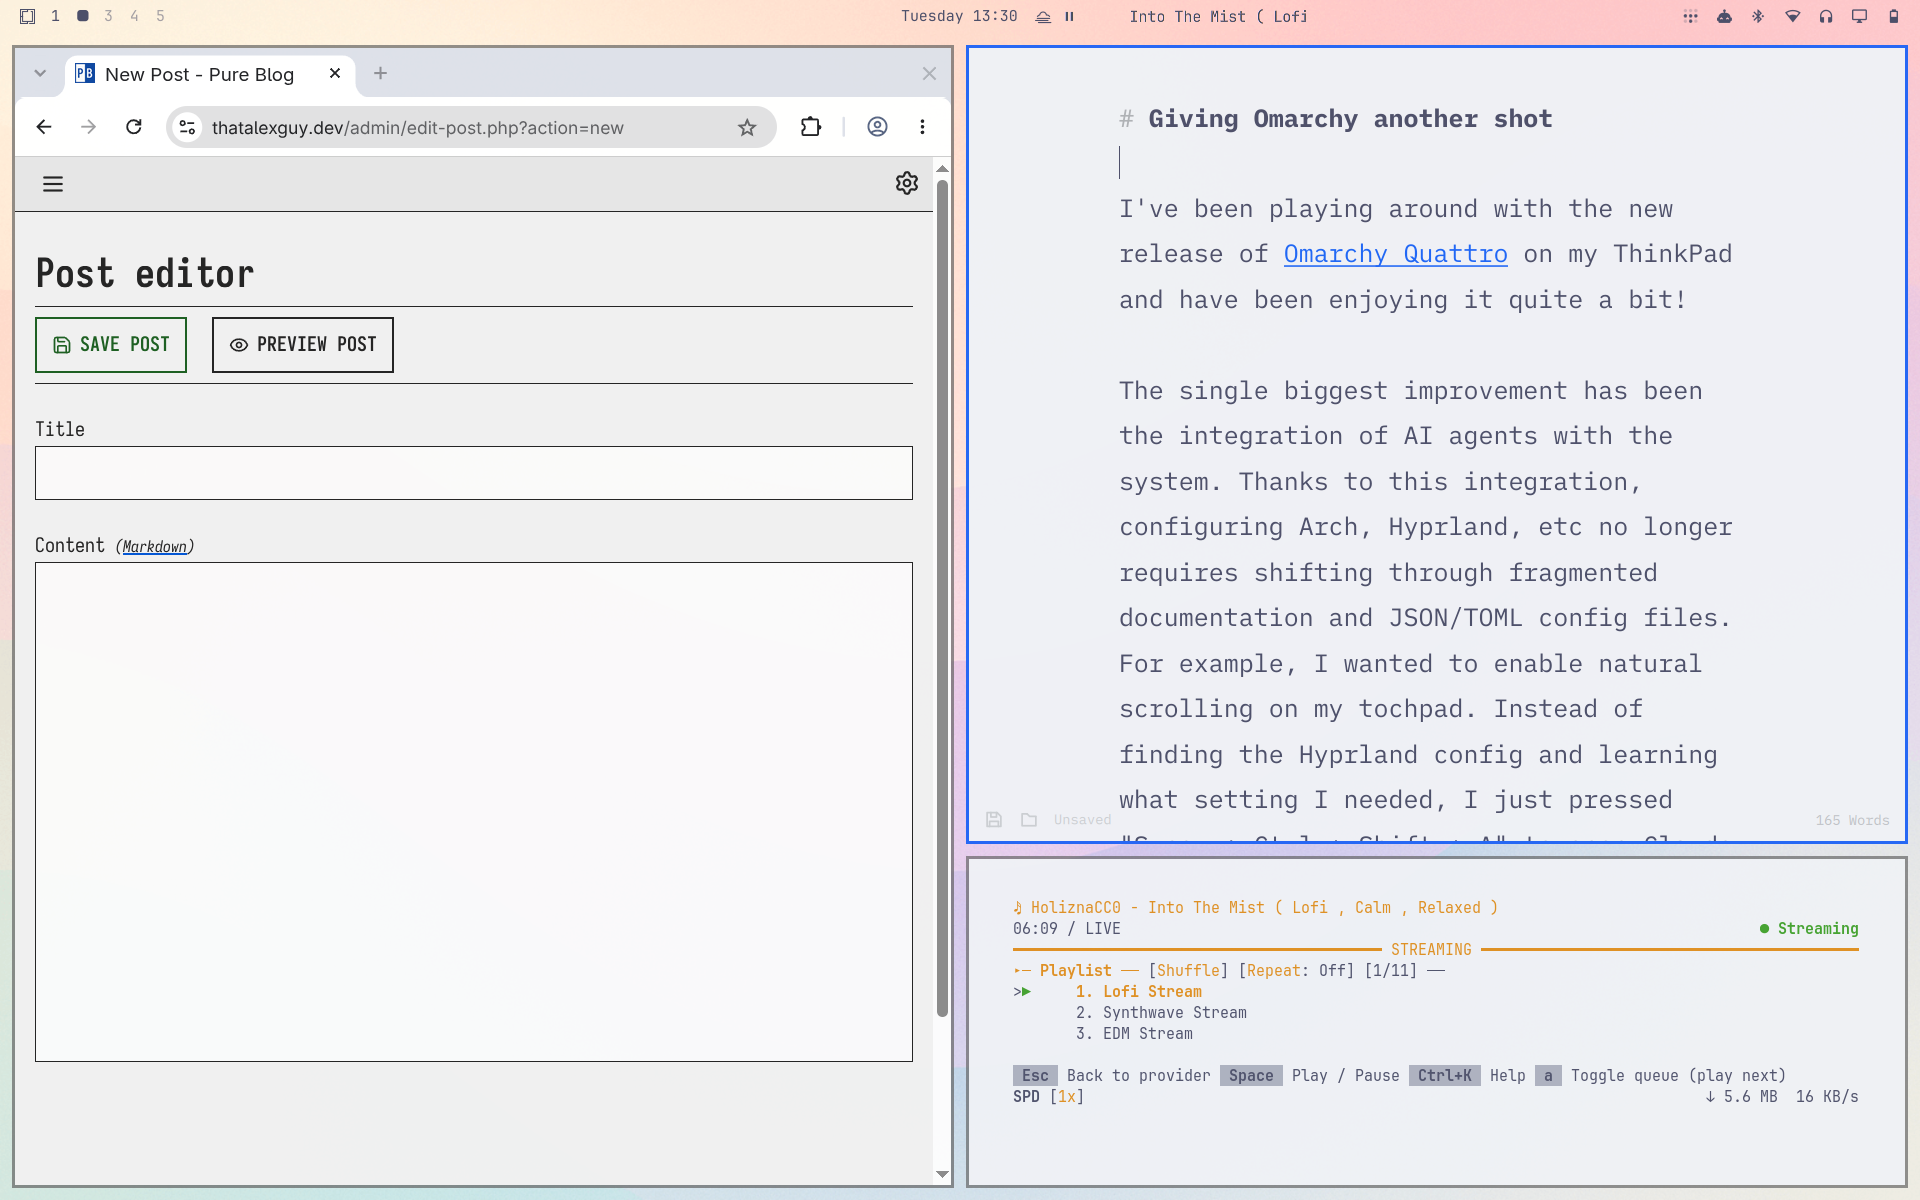Image resolution: width=1920 pixels, height=1200 pixels.
Task: Click the green 'Streaming' status
Action: tap(1809, 929)
